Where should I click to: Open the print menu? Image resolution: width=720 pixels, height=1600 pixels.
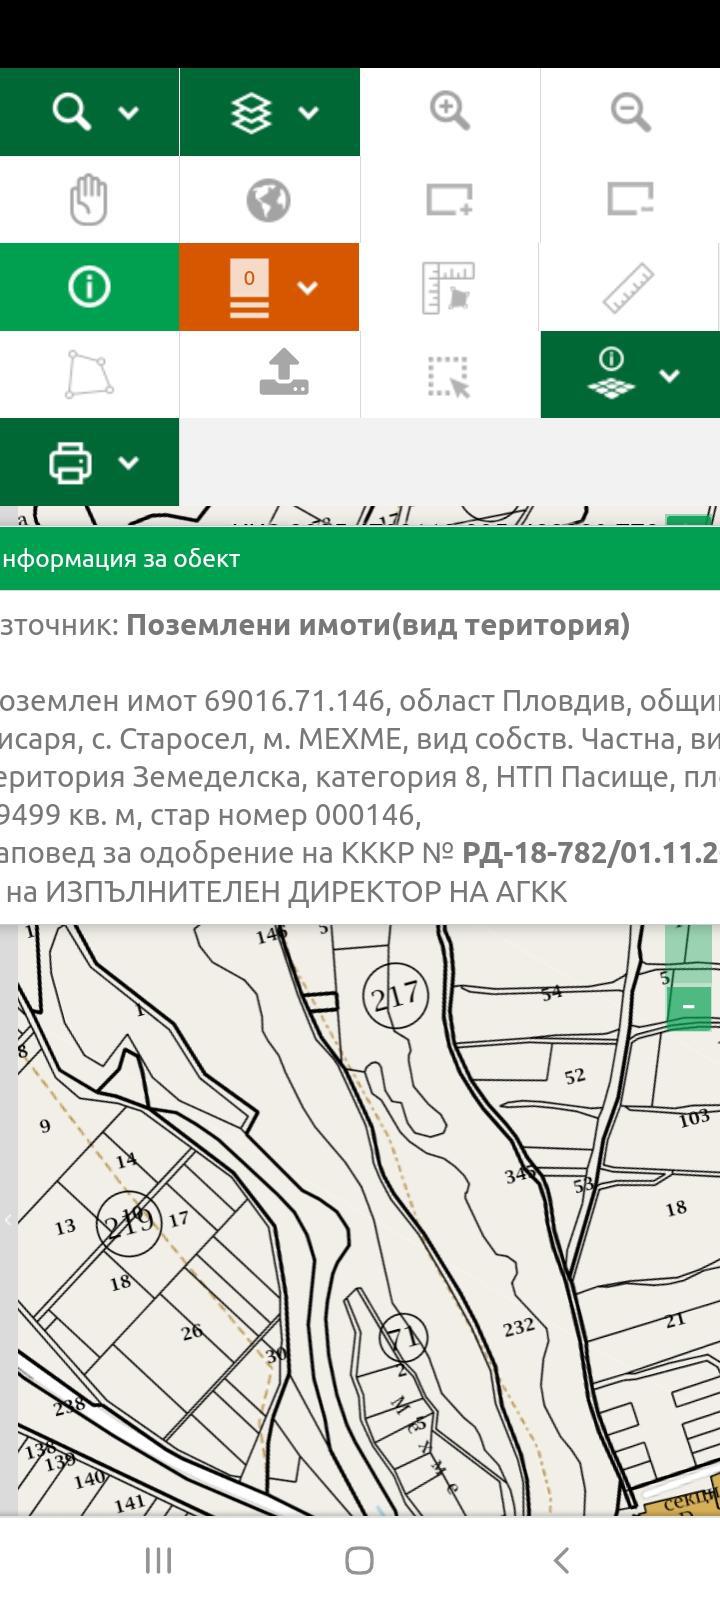click(x=89, y=462)
